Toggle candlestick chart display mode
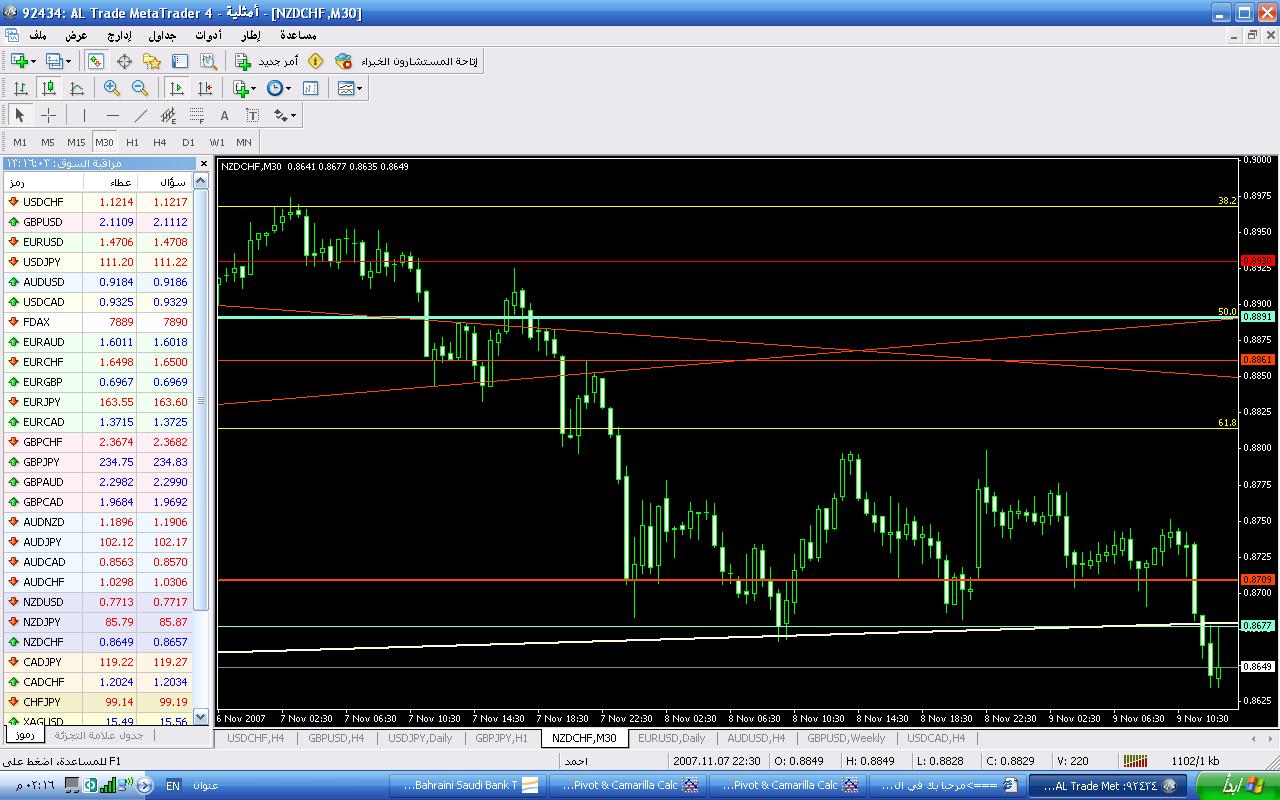 point(48,88)
